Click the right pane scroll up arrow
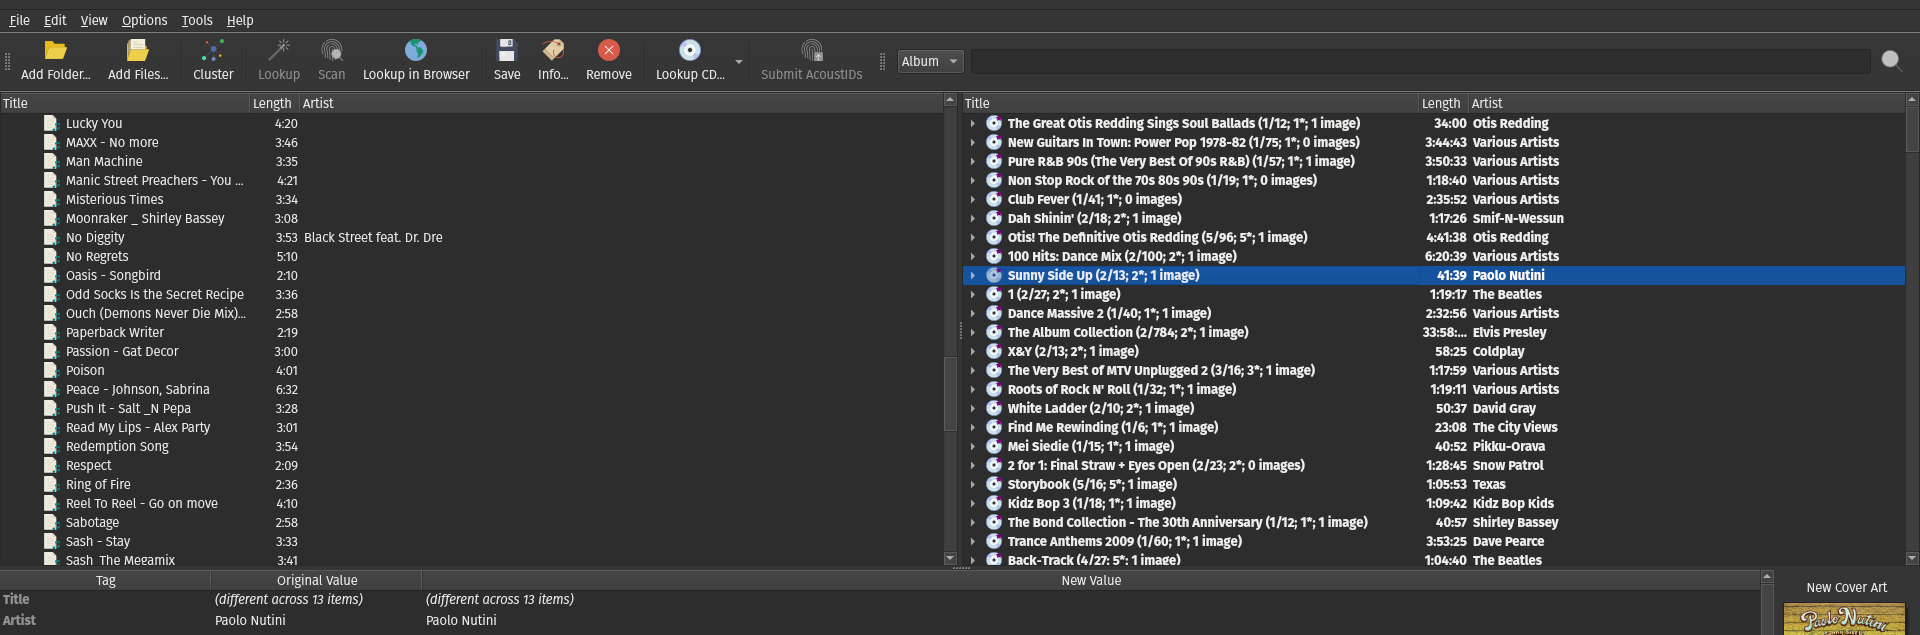 pos(1912,100)
